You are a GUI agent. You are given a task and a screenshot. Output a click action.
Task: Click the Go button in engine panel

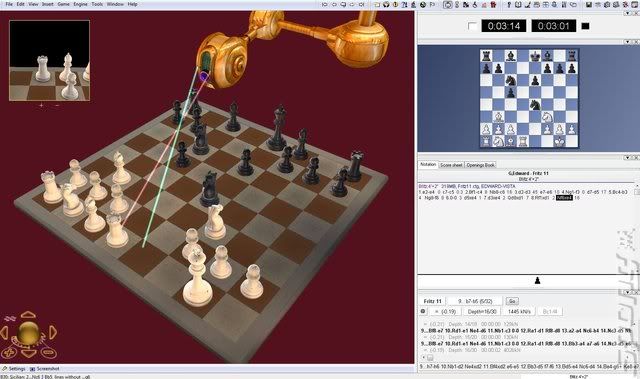point(512,301)
